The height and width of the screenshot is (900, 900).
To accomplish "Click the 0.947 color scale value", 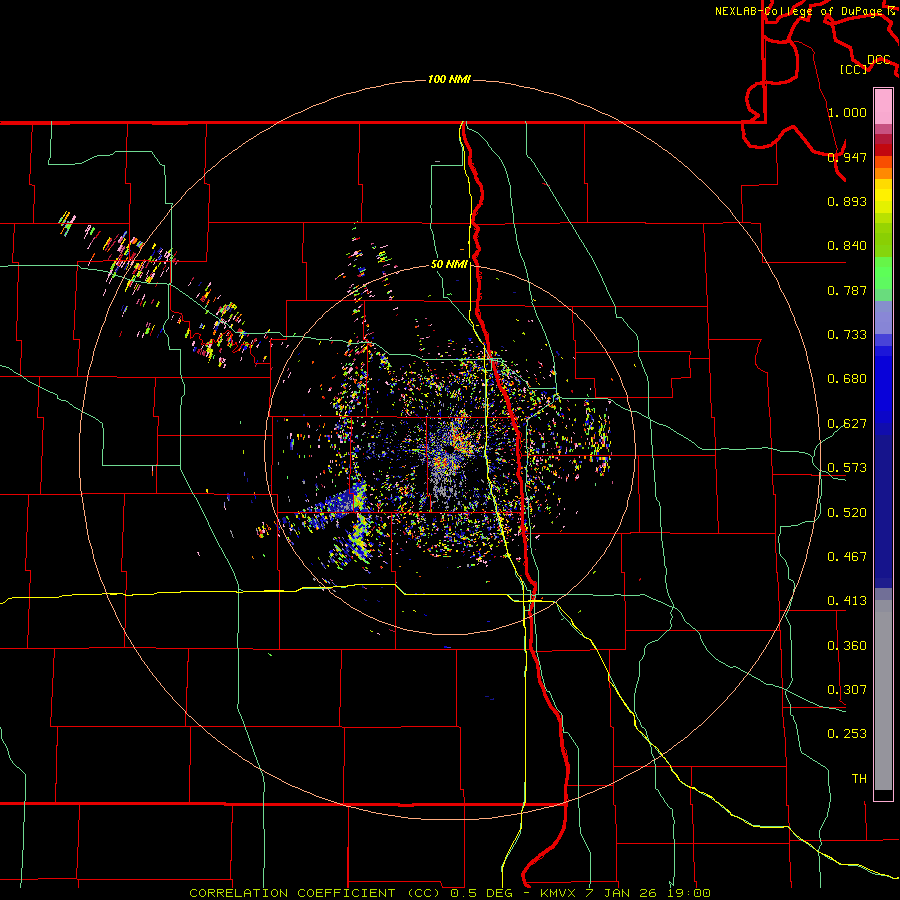I will (847, 157).
